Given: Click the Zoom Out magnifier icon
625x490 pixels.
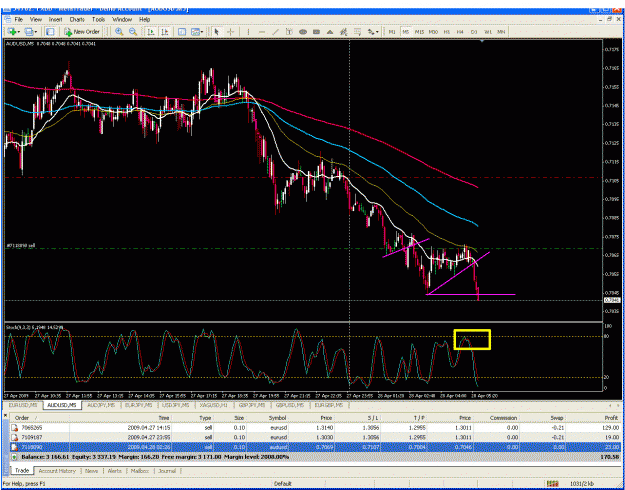Looking at the screenshot, I should pos(133,31).
